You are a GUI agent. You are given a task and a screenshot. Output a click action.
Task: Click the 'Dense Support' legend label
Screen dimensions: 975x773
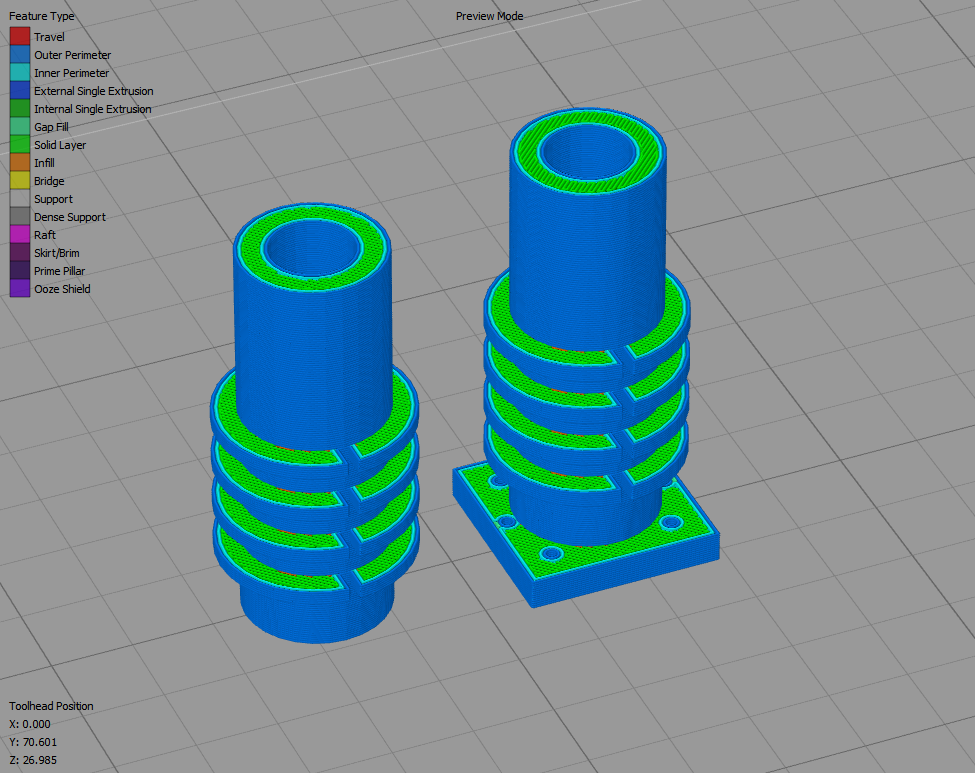pos(70,218)
